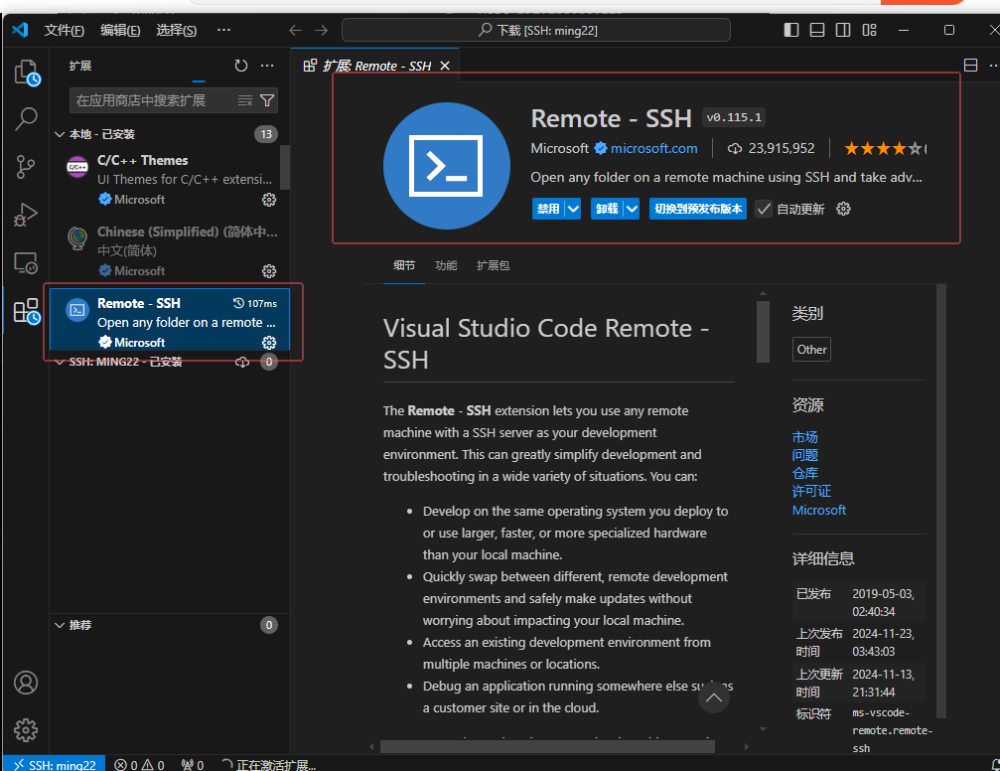Viewport: 1000px width, 771px height.
Task: Open the Run and Debug view
Action: pos(26,215)
